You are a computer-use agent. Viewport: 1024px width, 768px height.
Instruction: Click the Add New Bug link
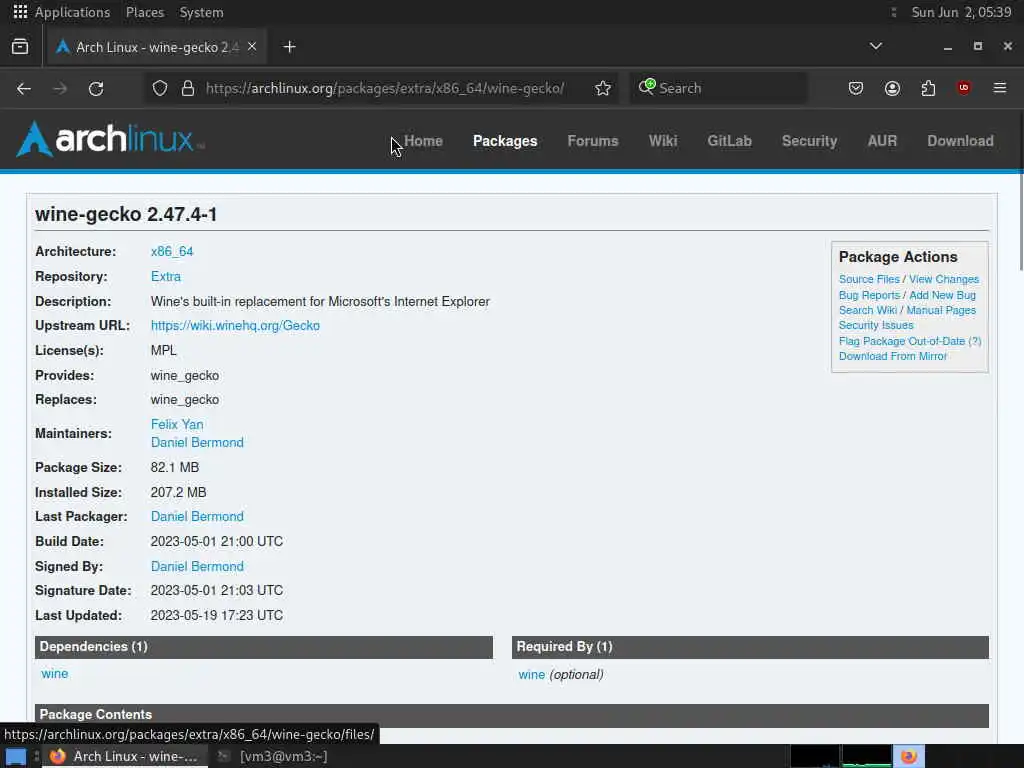coord(942,295)
